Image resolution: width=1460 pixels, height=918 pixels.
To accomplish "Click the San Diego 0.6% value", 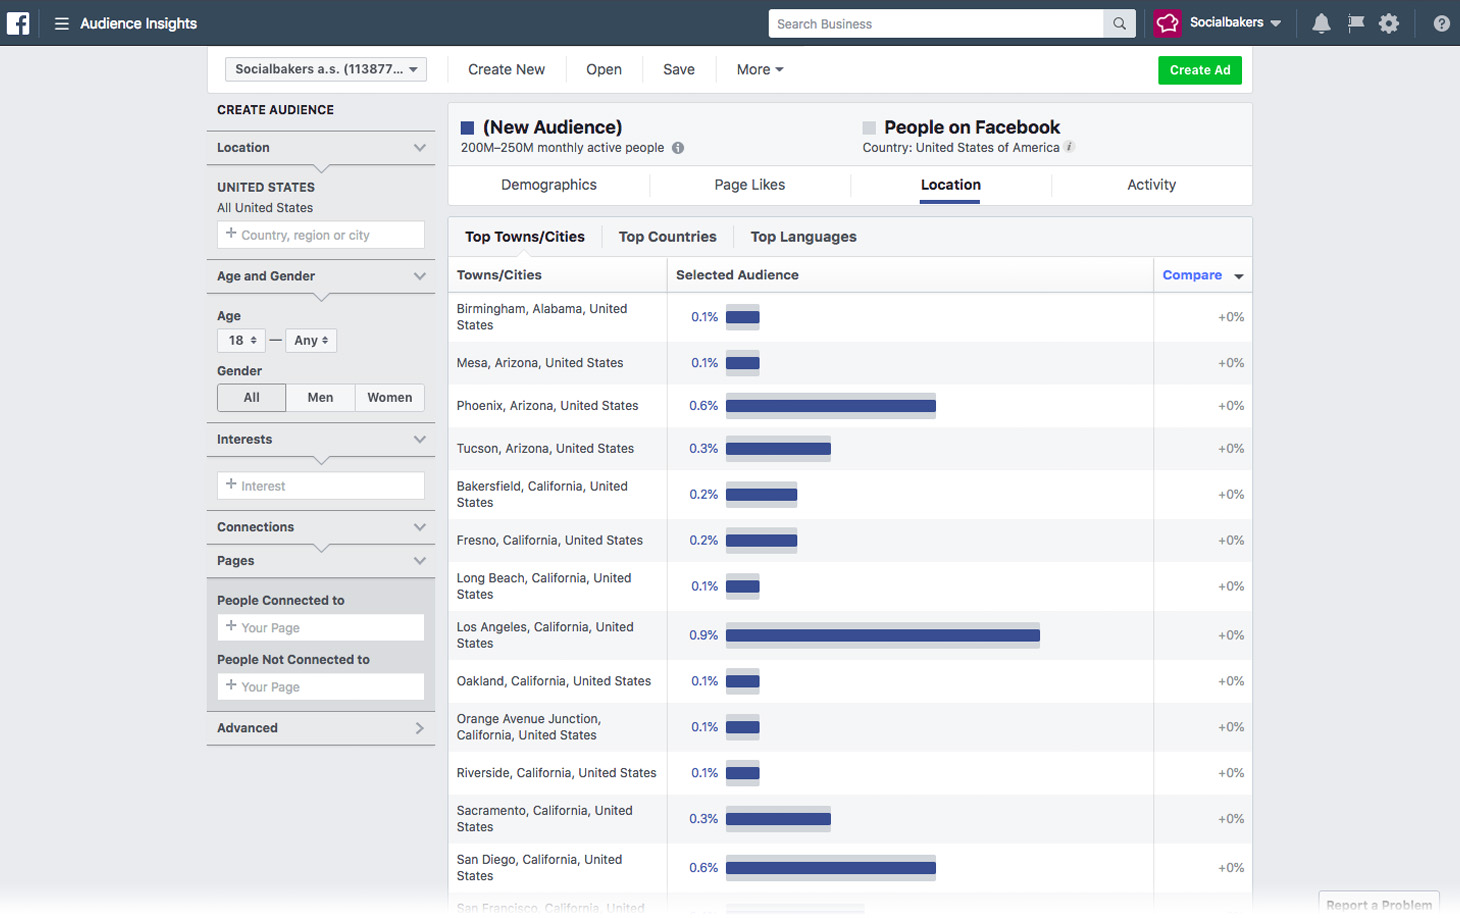I will (703, 868).
